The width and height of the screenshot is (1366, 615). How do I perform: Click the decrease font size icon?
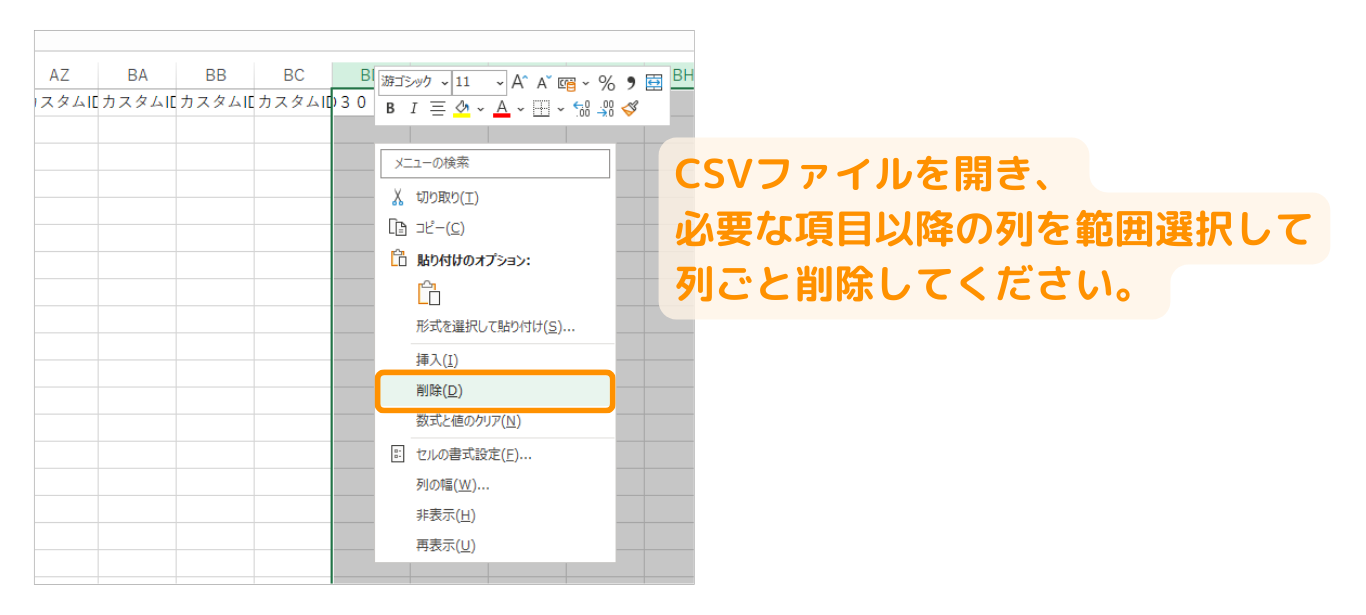coord(543,83)
